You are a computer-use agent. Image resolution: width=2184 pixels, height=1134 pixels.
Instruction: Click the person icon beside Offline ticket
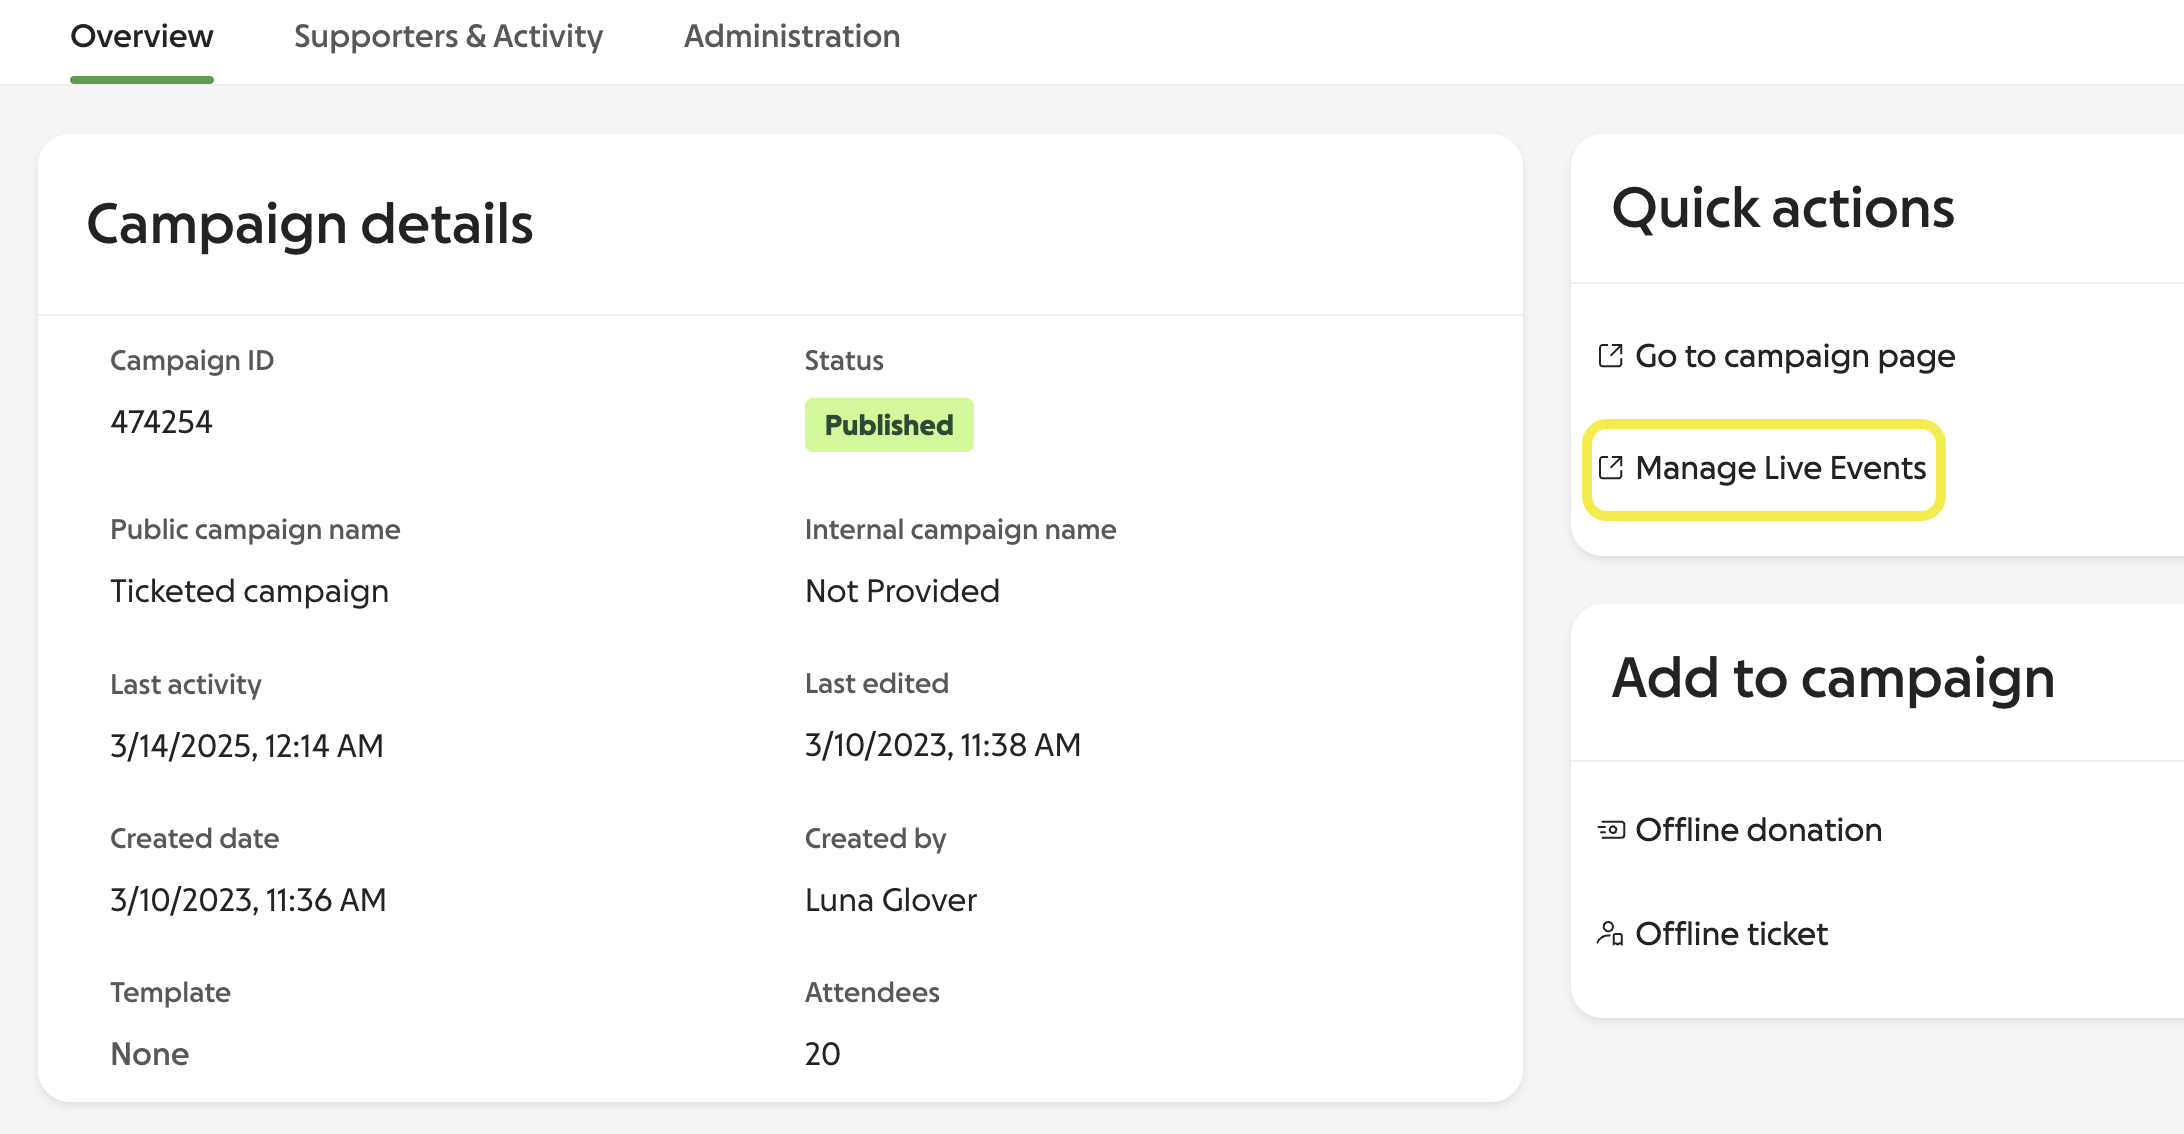(1610, 934)
